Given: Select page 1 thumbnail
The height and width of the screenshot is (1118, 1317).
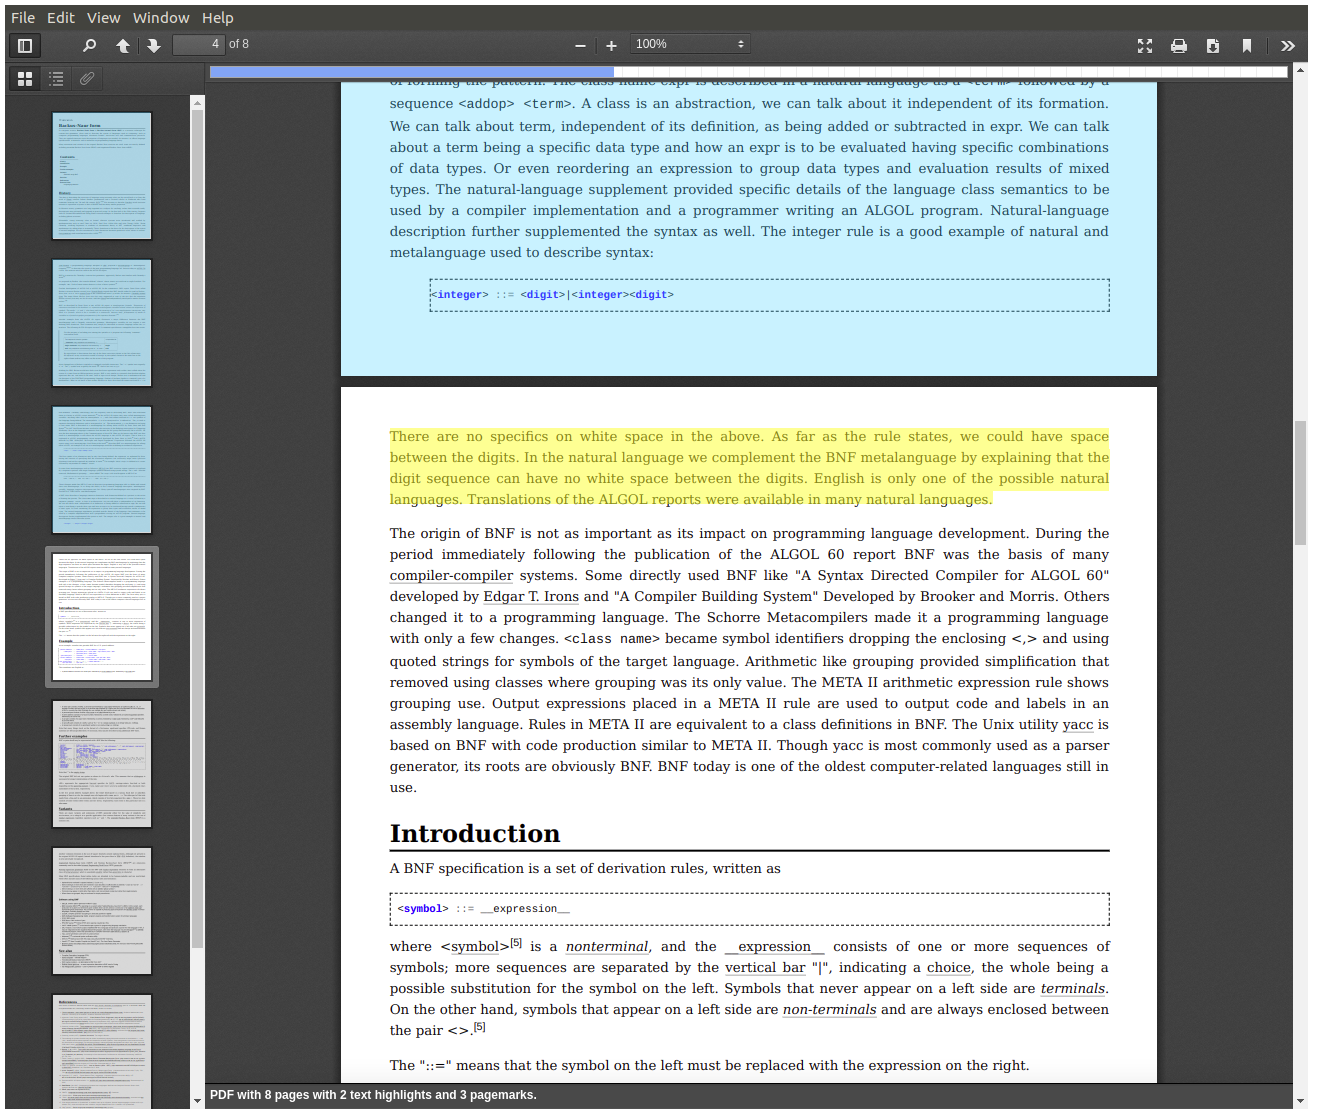Looking at the screenshot, I should pos(102,176).
